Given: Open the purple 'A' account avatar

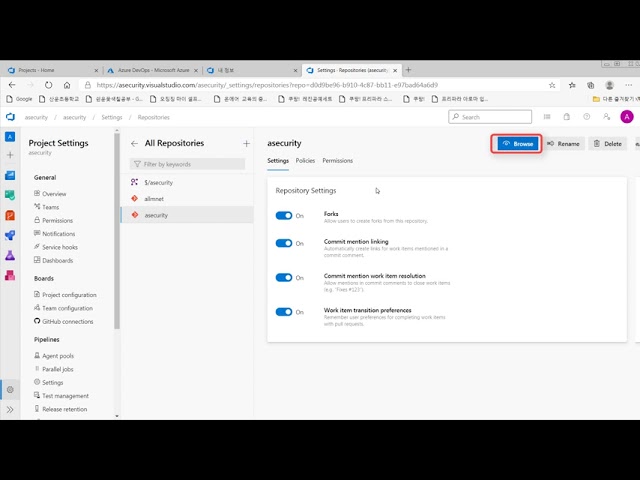Looking at the screenshot, I should 627,117.
